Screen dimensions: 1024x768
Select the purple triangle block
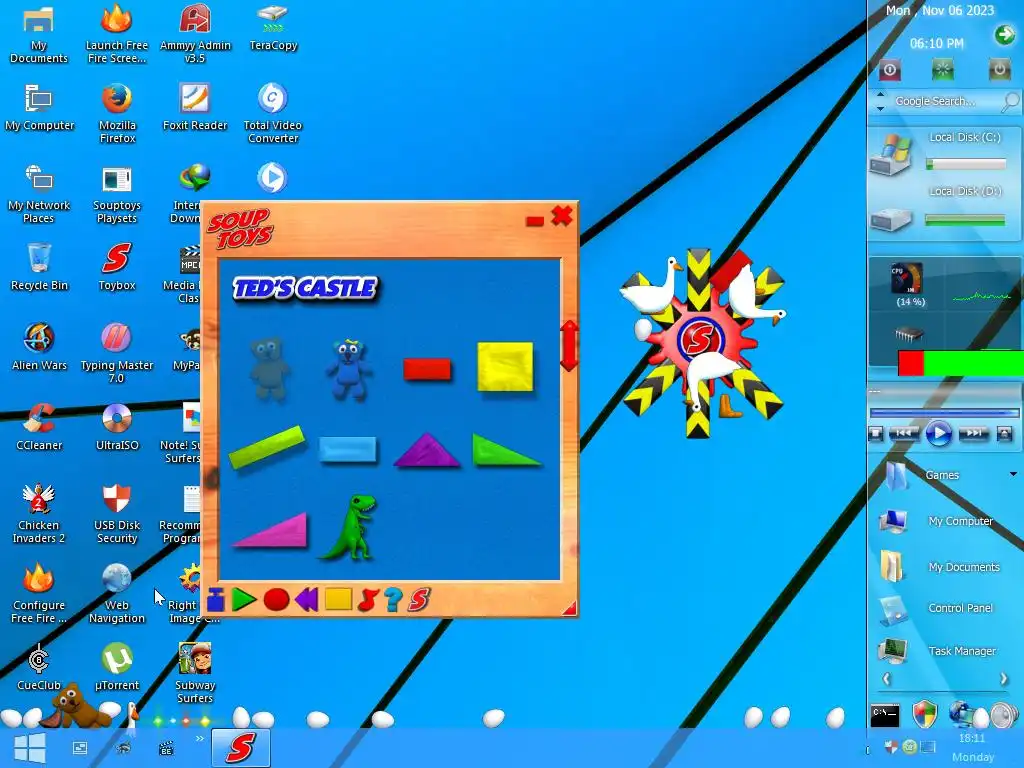coord(426,450)
